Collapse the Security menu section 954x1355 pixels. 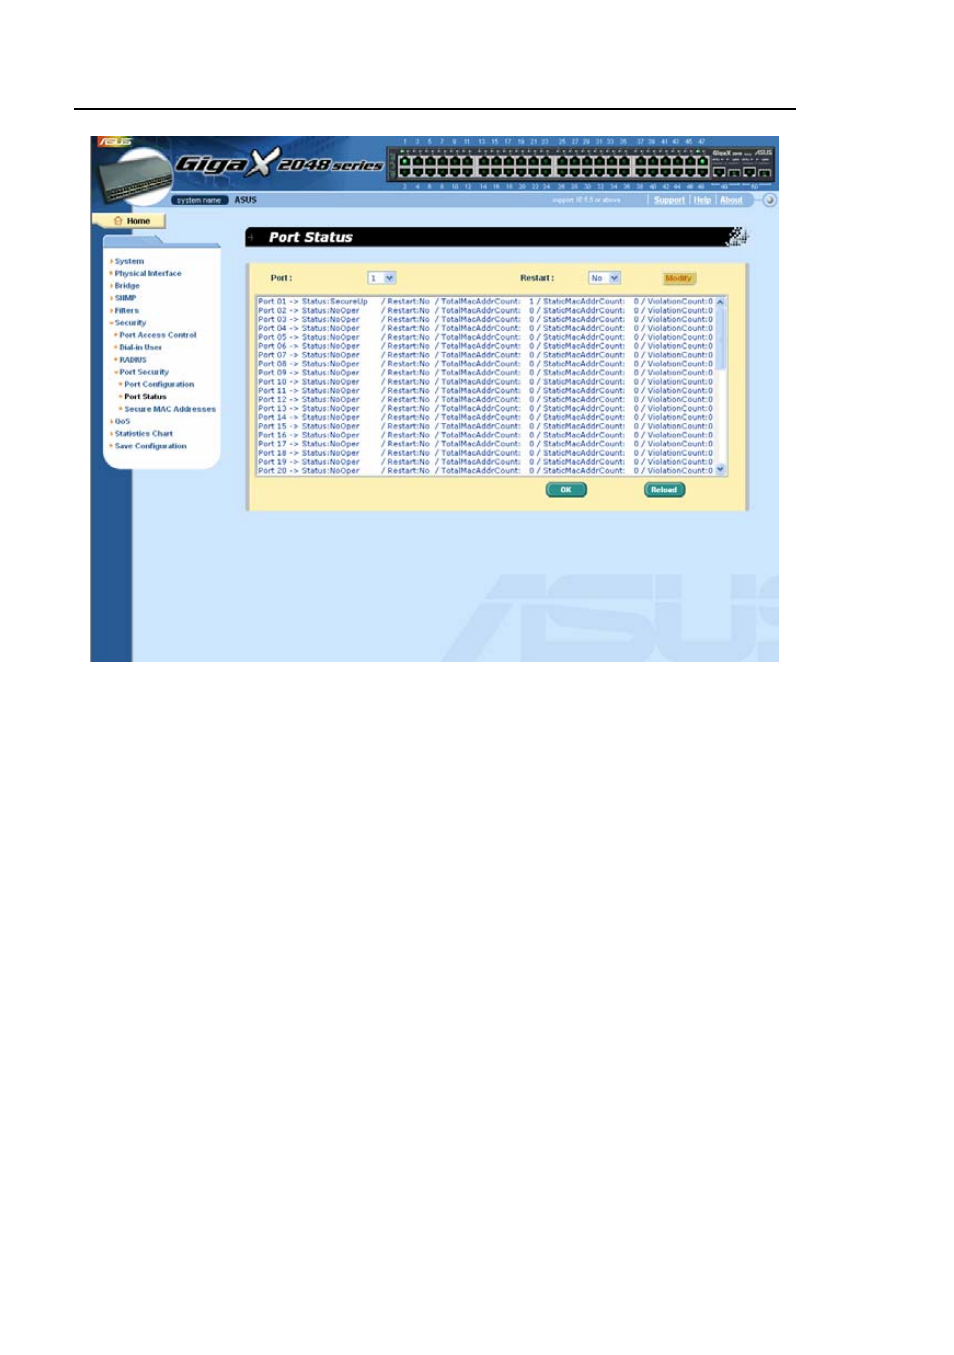coord(129,323)
